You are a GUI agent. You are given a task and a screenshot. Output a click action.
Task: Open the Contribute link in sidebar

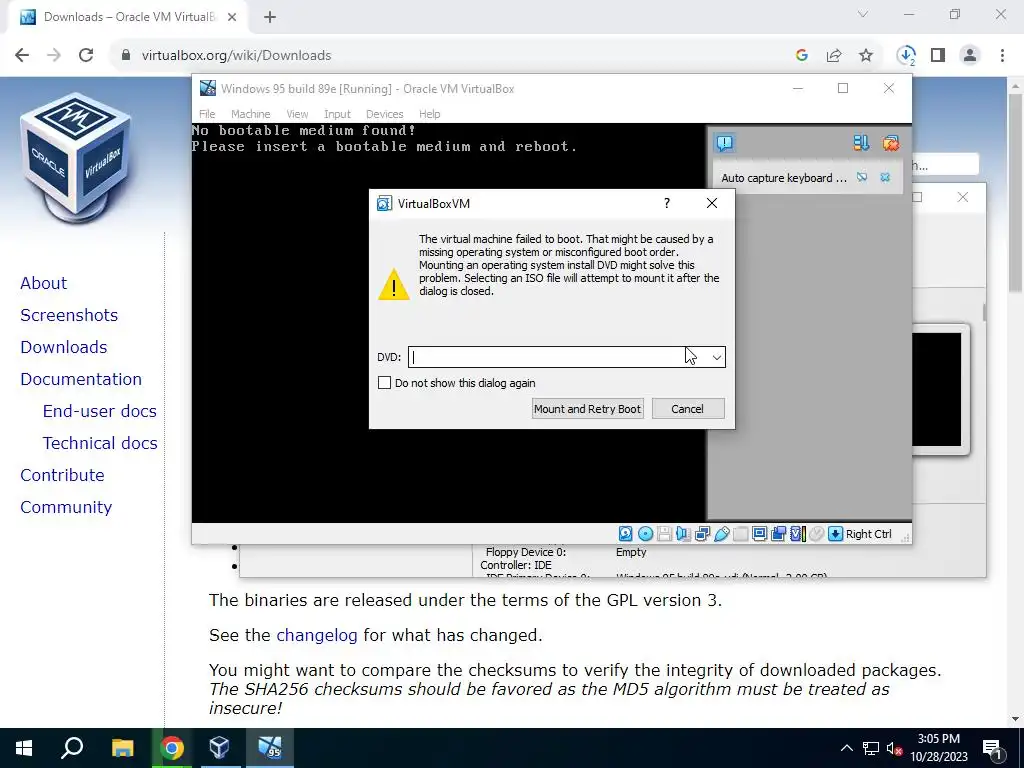[62, 475]
